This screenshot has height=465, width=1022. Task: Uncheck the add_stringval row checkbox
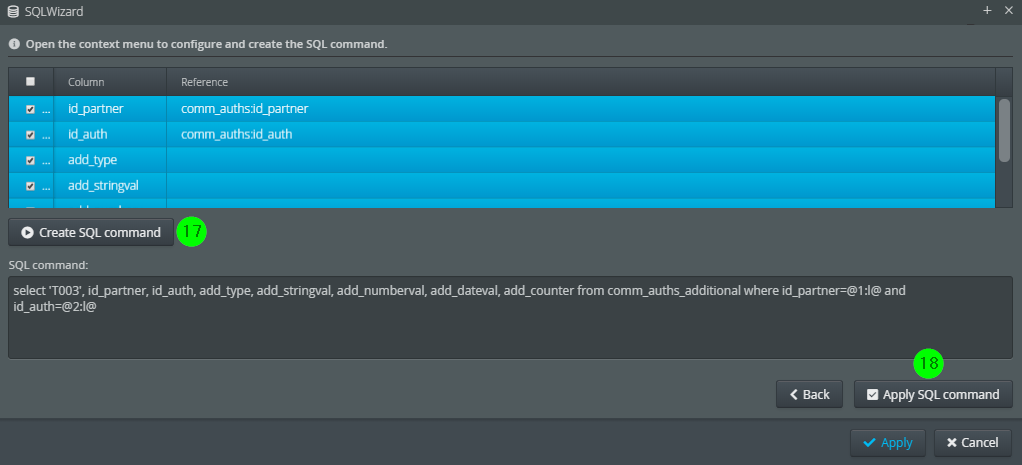30,186
